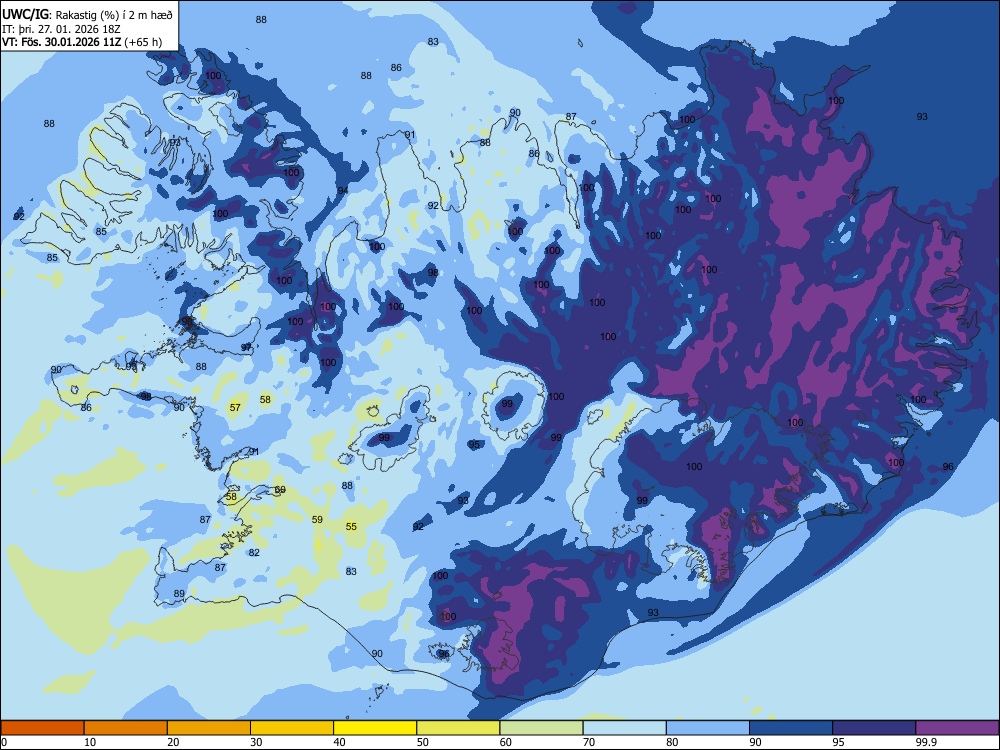This screenshot has width=1000, height=750.
Task: Select the '40' legend tick label
Action: tap(339, 742)
